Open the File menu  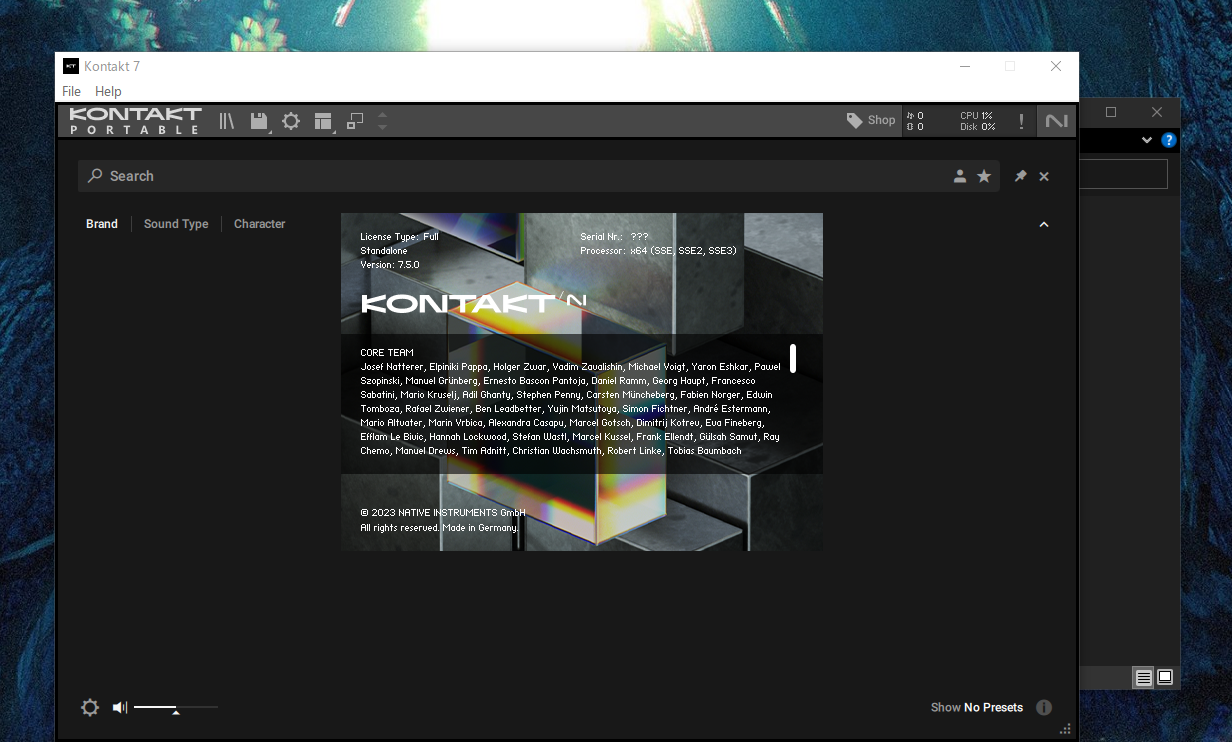tap(71, 91)
